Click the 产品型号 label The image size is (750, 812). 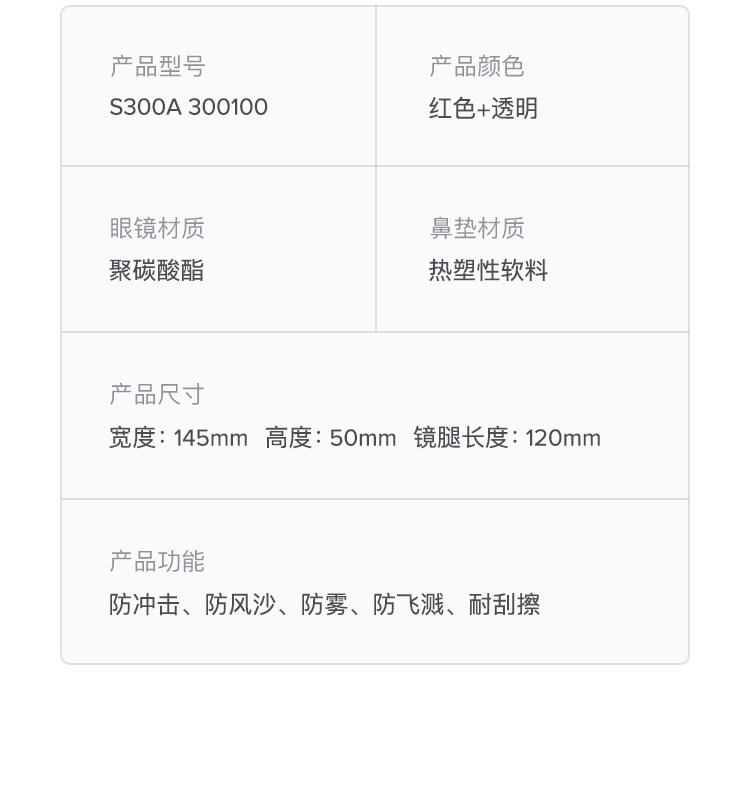point(158,66)
